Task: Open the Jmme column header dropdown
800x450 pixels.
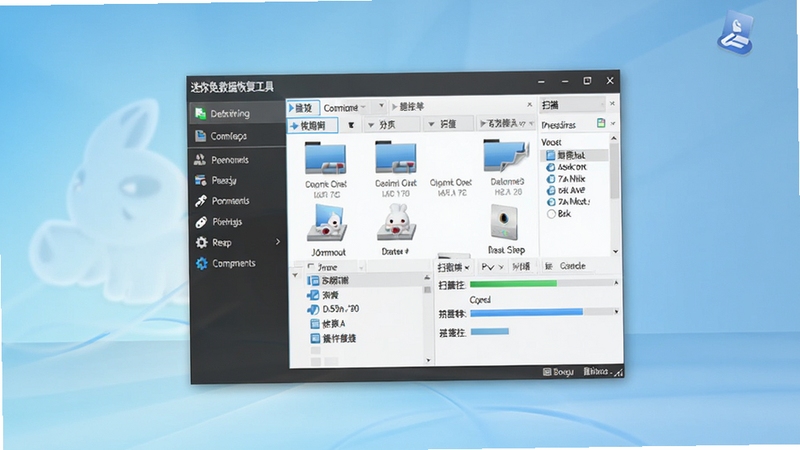Action: click(x=361, y=267)
